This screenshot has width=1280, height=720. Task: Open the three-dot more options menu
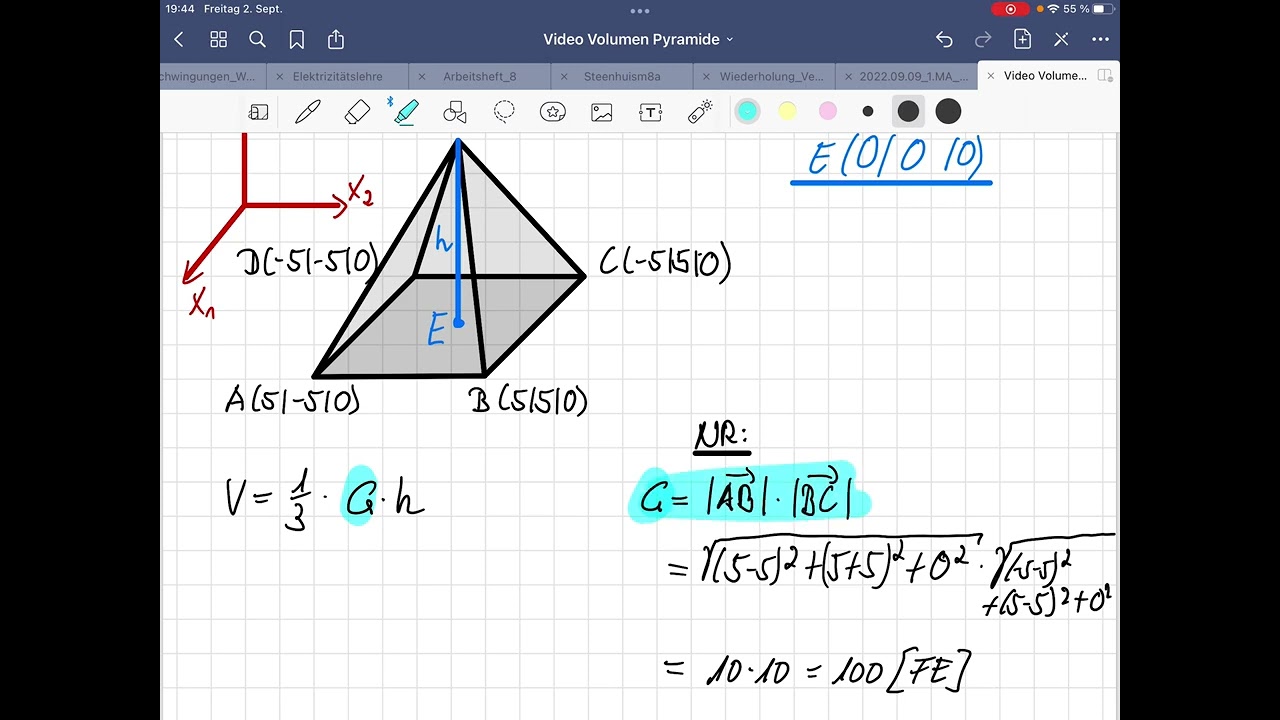pos(1100,39)
